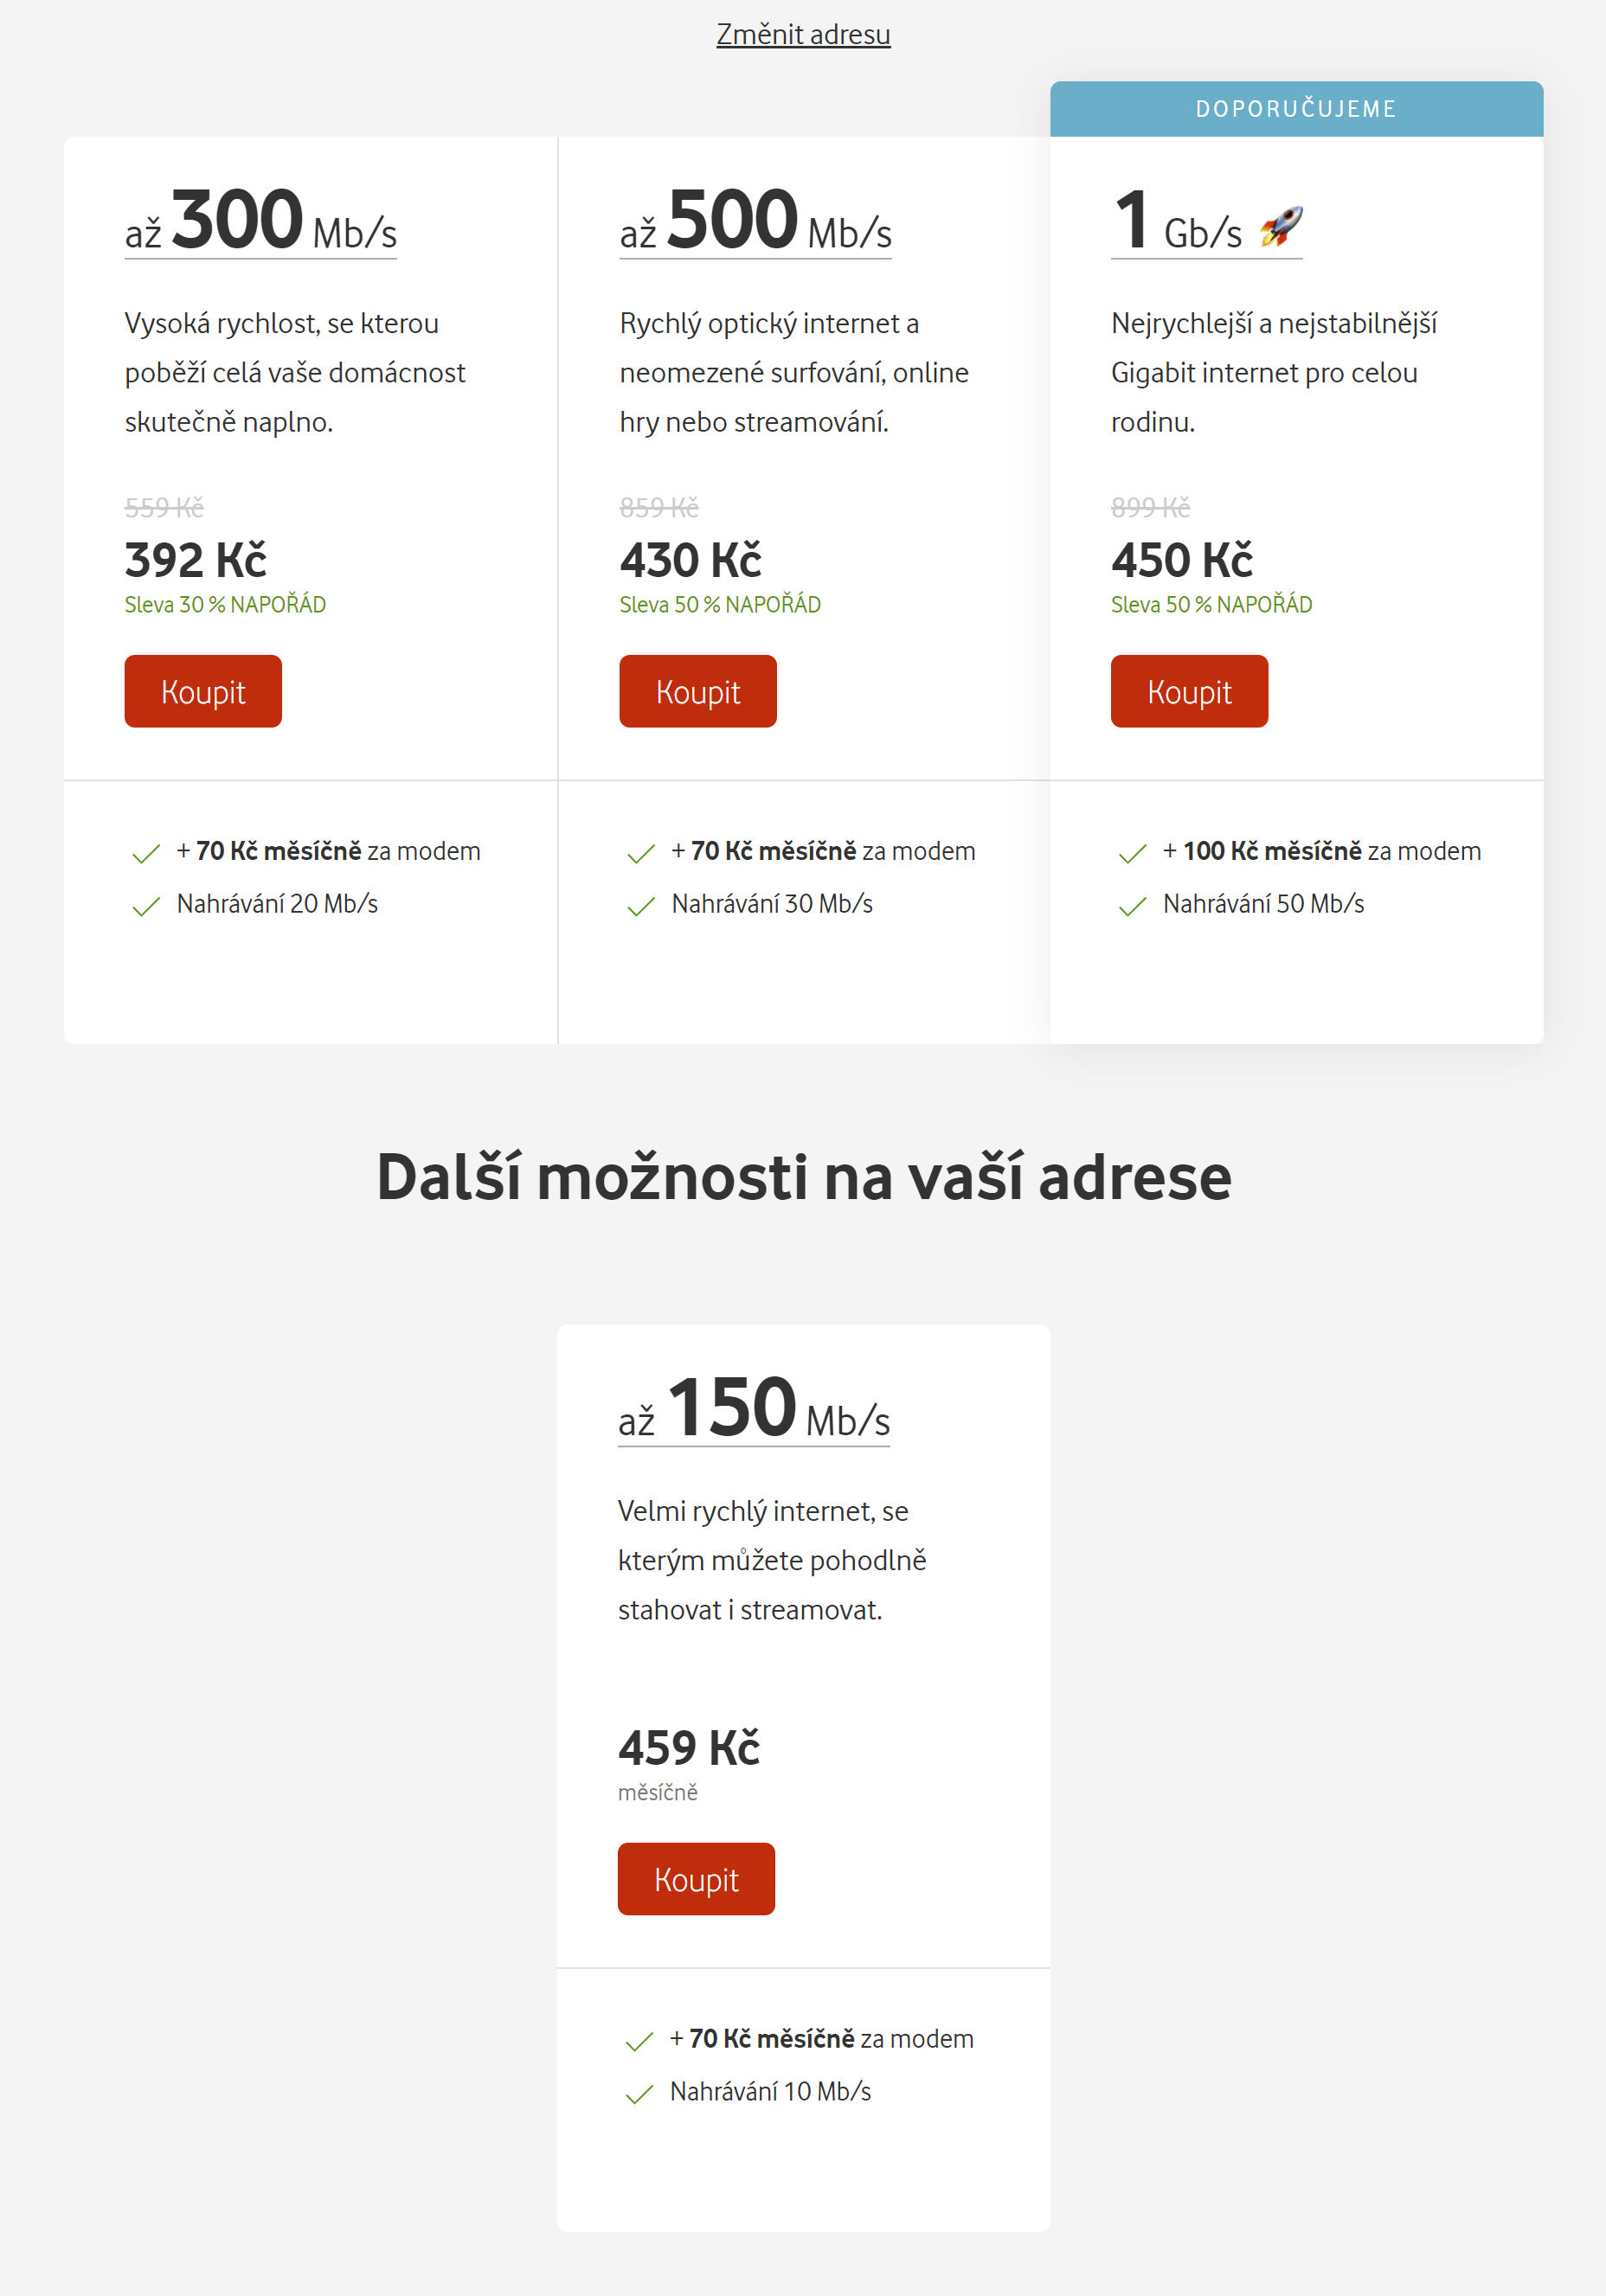Click the checkmark next to 100 Kč modem fee
Viewport: 1606px width, 2296px height.
pos(1132,853)
